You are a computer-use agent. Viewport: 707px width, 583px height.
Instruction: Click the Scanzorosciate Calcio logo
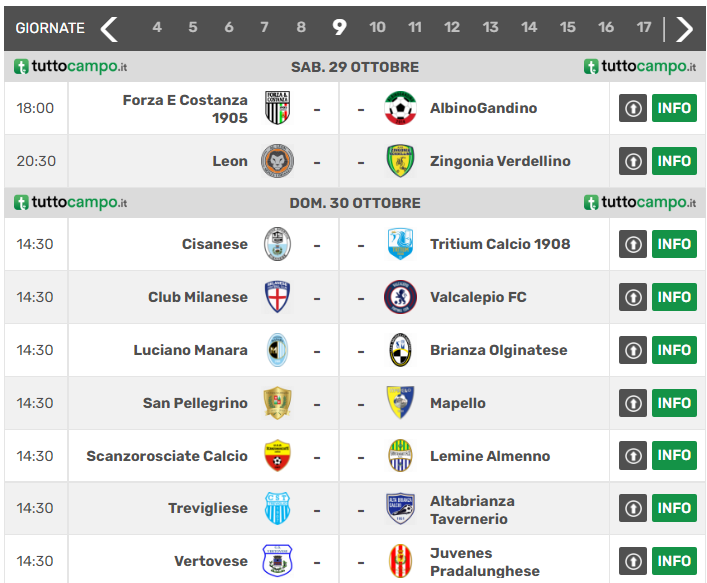(277, 456)
